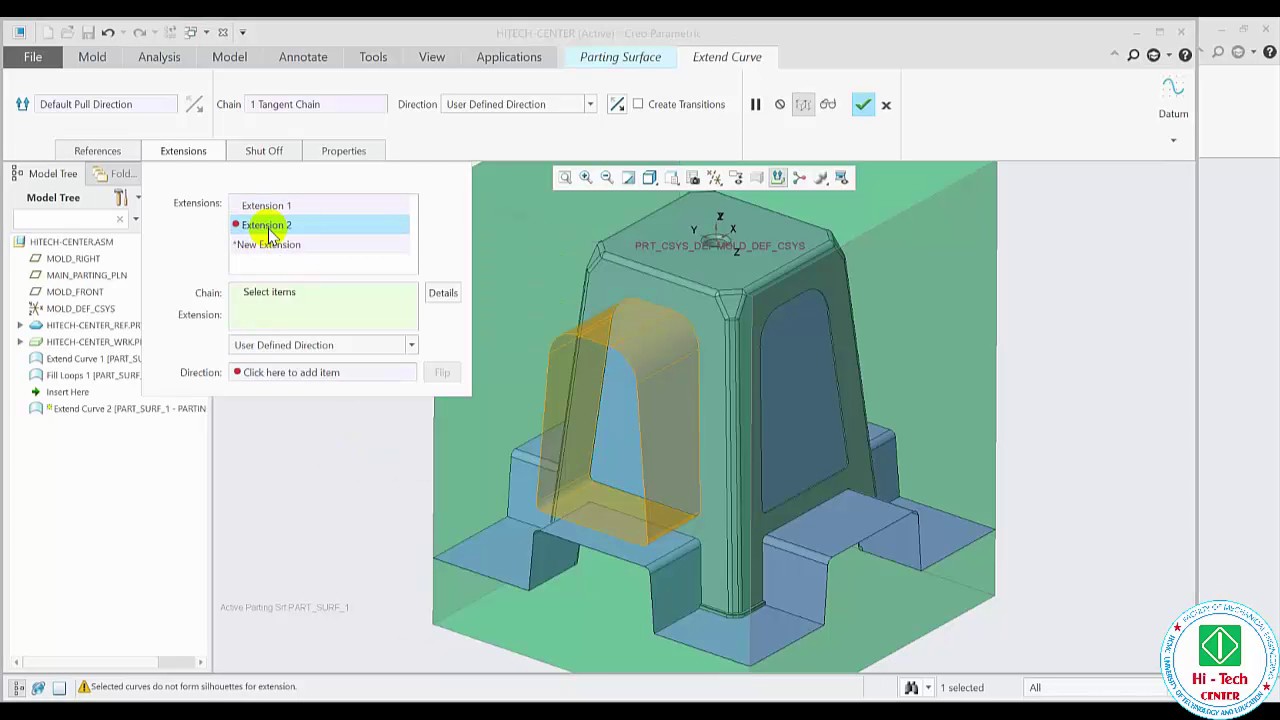
Task: Open Model Tree settings hammer icon
Action: 121,198
